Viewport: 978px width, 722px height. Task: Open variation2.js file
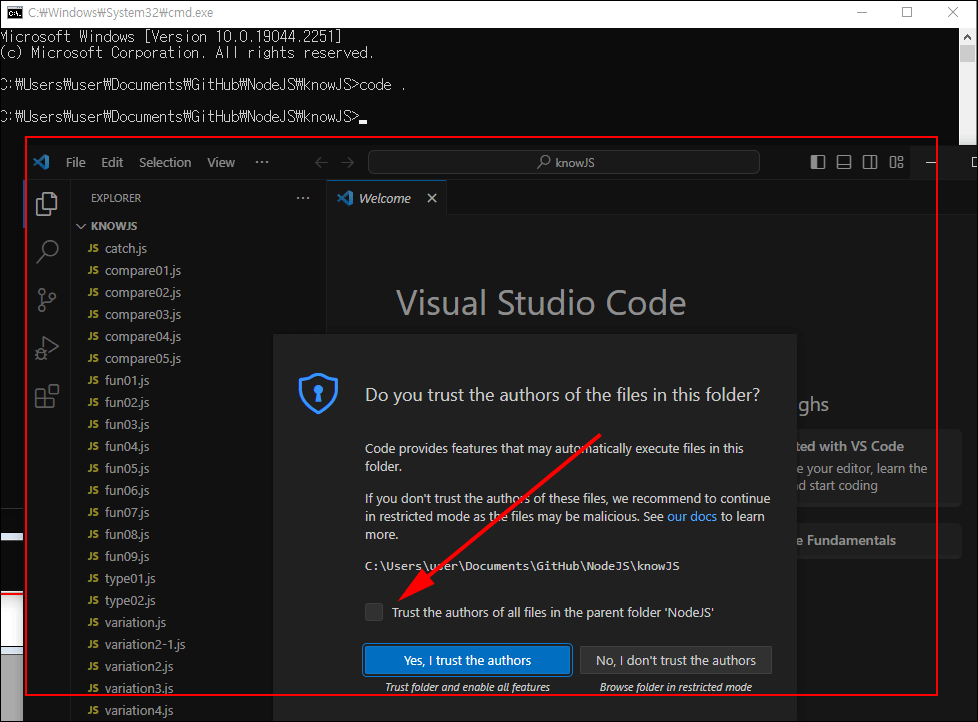point(138,667)
